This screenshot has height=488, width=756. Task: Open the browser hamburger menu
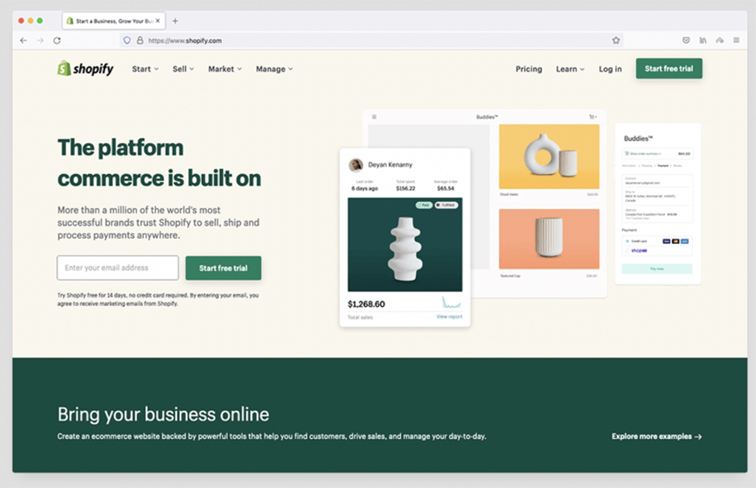pos(736,41)
